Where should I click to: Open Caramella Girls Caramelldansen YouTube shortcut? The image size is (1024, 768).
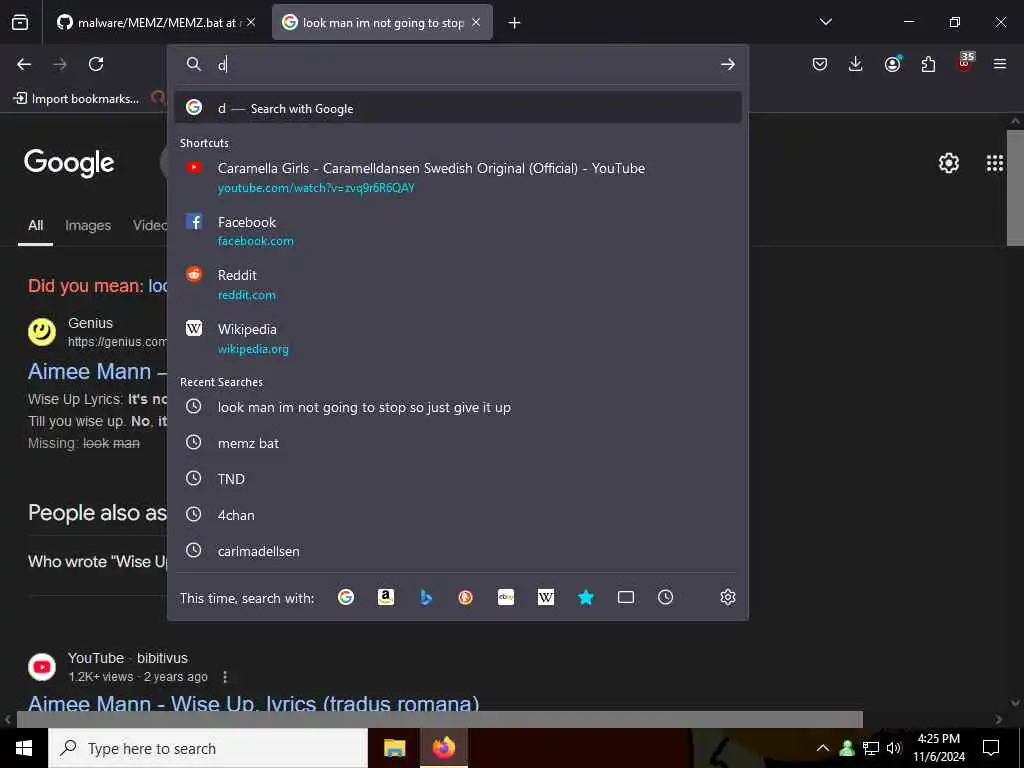coord(458,177)
